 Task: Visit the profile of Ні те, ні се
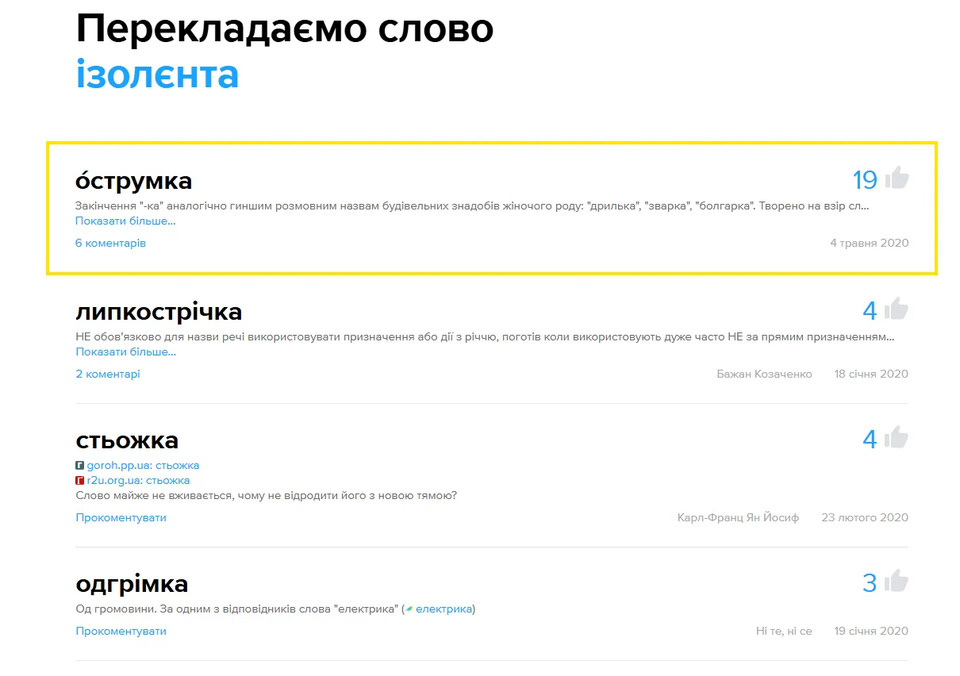point(784,631)
